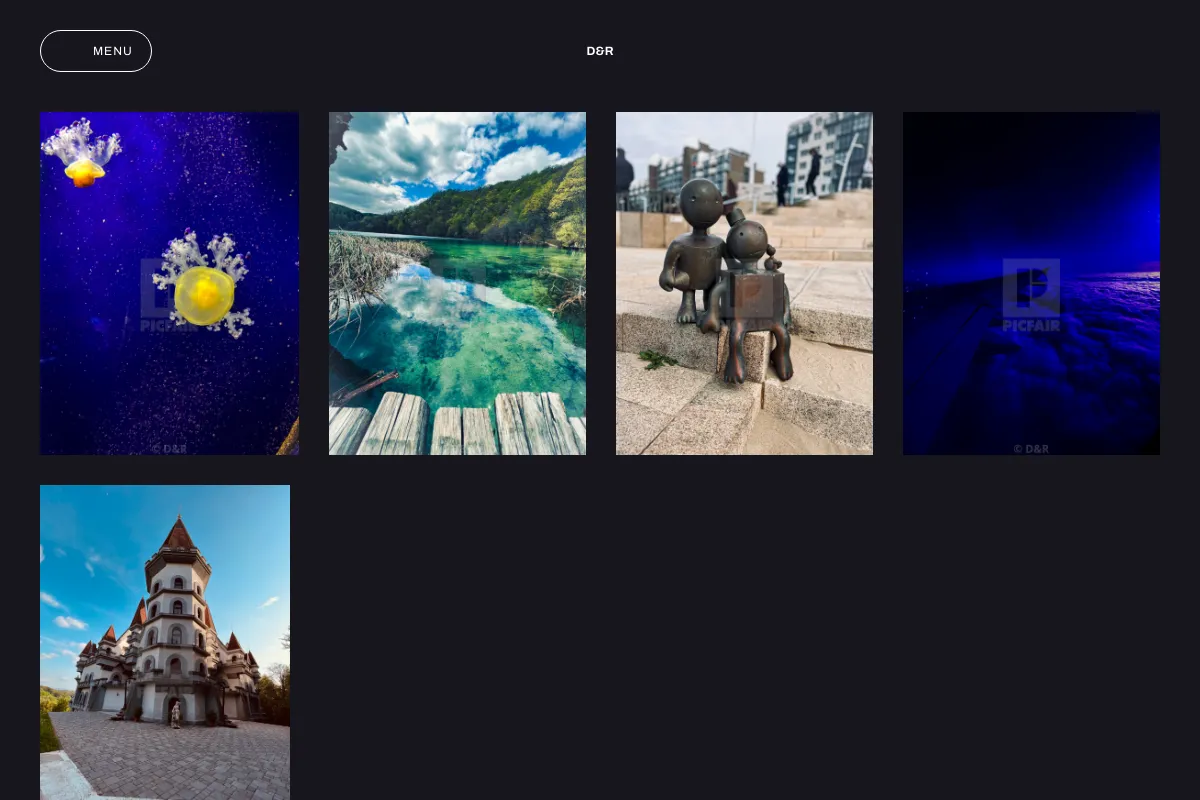Image resolution: width=1200 pixels, height=800 pixels.
Task: Click the pointed roof of castle tower
Action: point(178,535)
